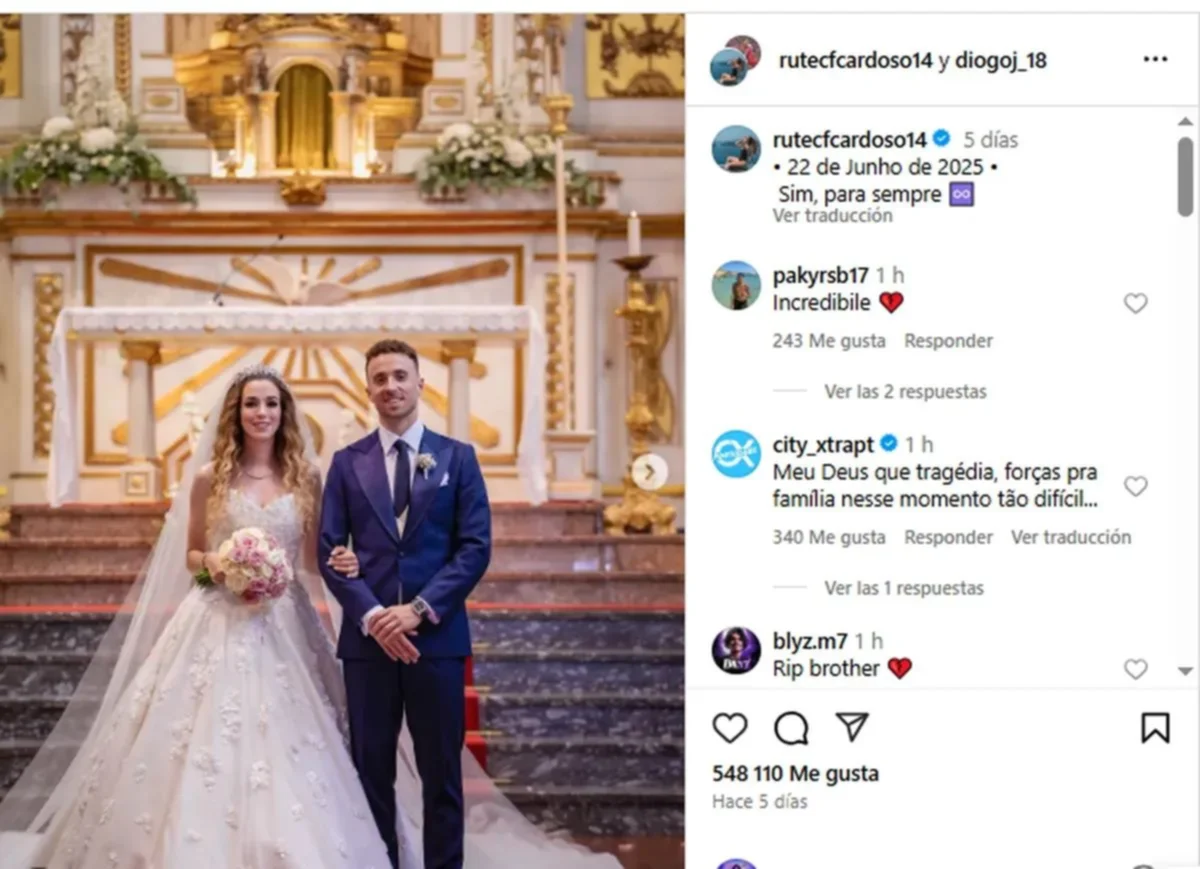Go to next photo with carousel arrow
This screenshot has width=1200, height=869.
[x=650, y=471]
